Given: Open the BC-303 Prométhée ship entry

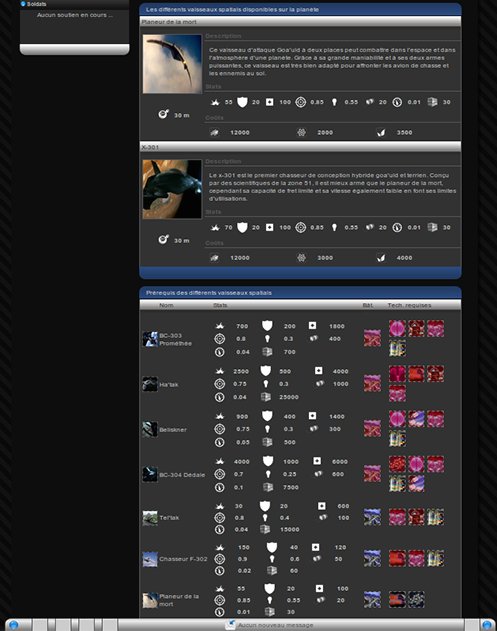Looking at the screenshot, I should point(175,339).
